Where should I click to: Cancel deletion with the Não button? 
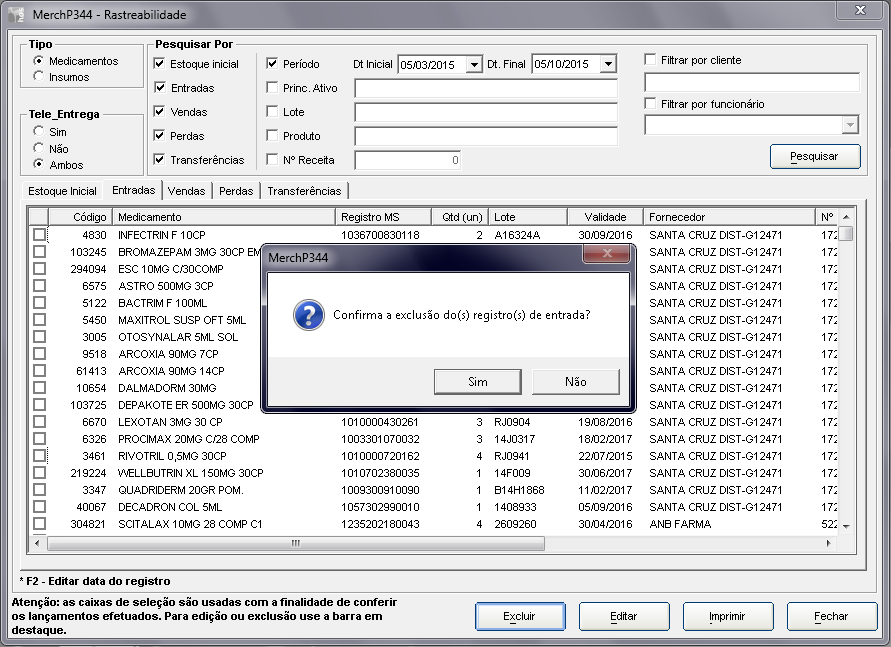click(x=575, y=382)
